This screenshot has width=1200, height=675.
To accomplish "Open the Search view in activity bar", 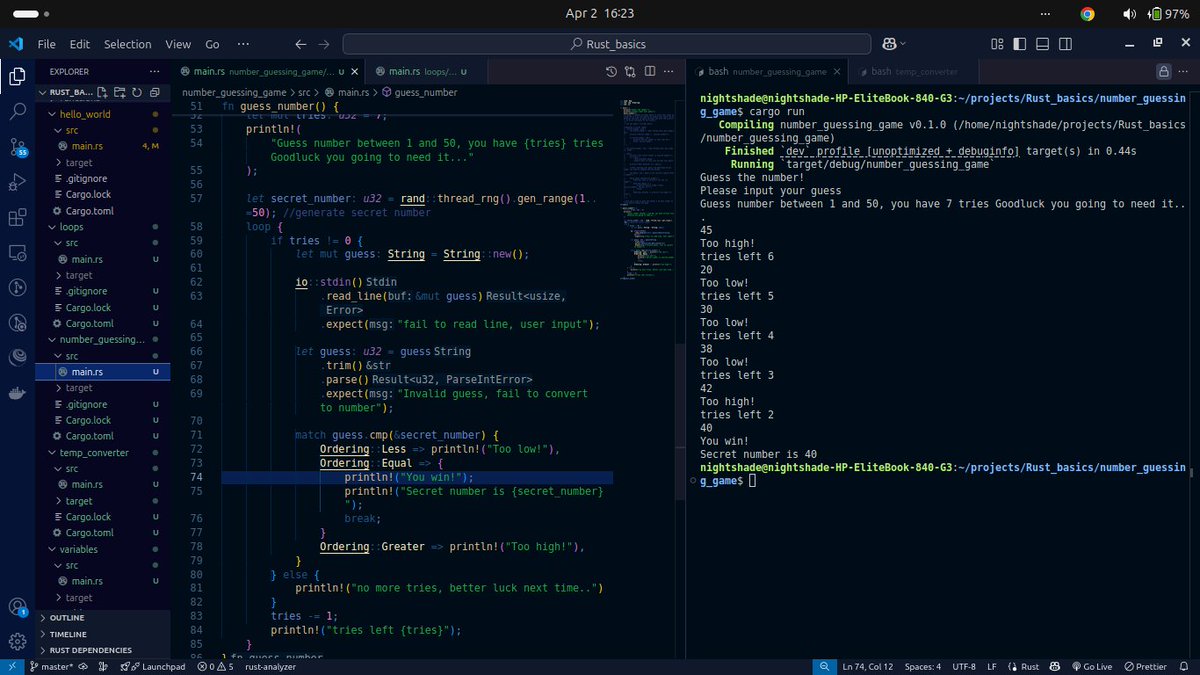I will pyautogui.click(x=17, y=111).
